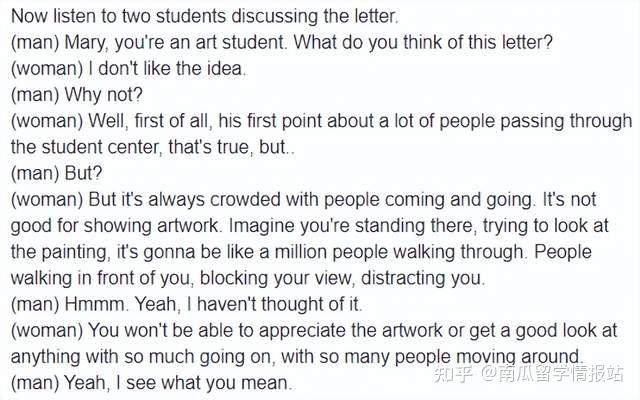
Task: Click the text '(man) Why not?'
Action: [x=77, y=95]
